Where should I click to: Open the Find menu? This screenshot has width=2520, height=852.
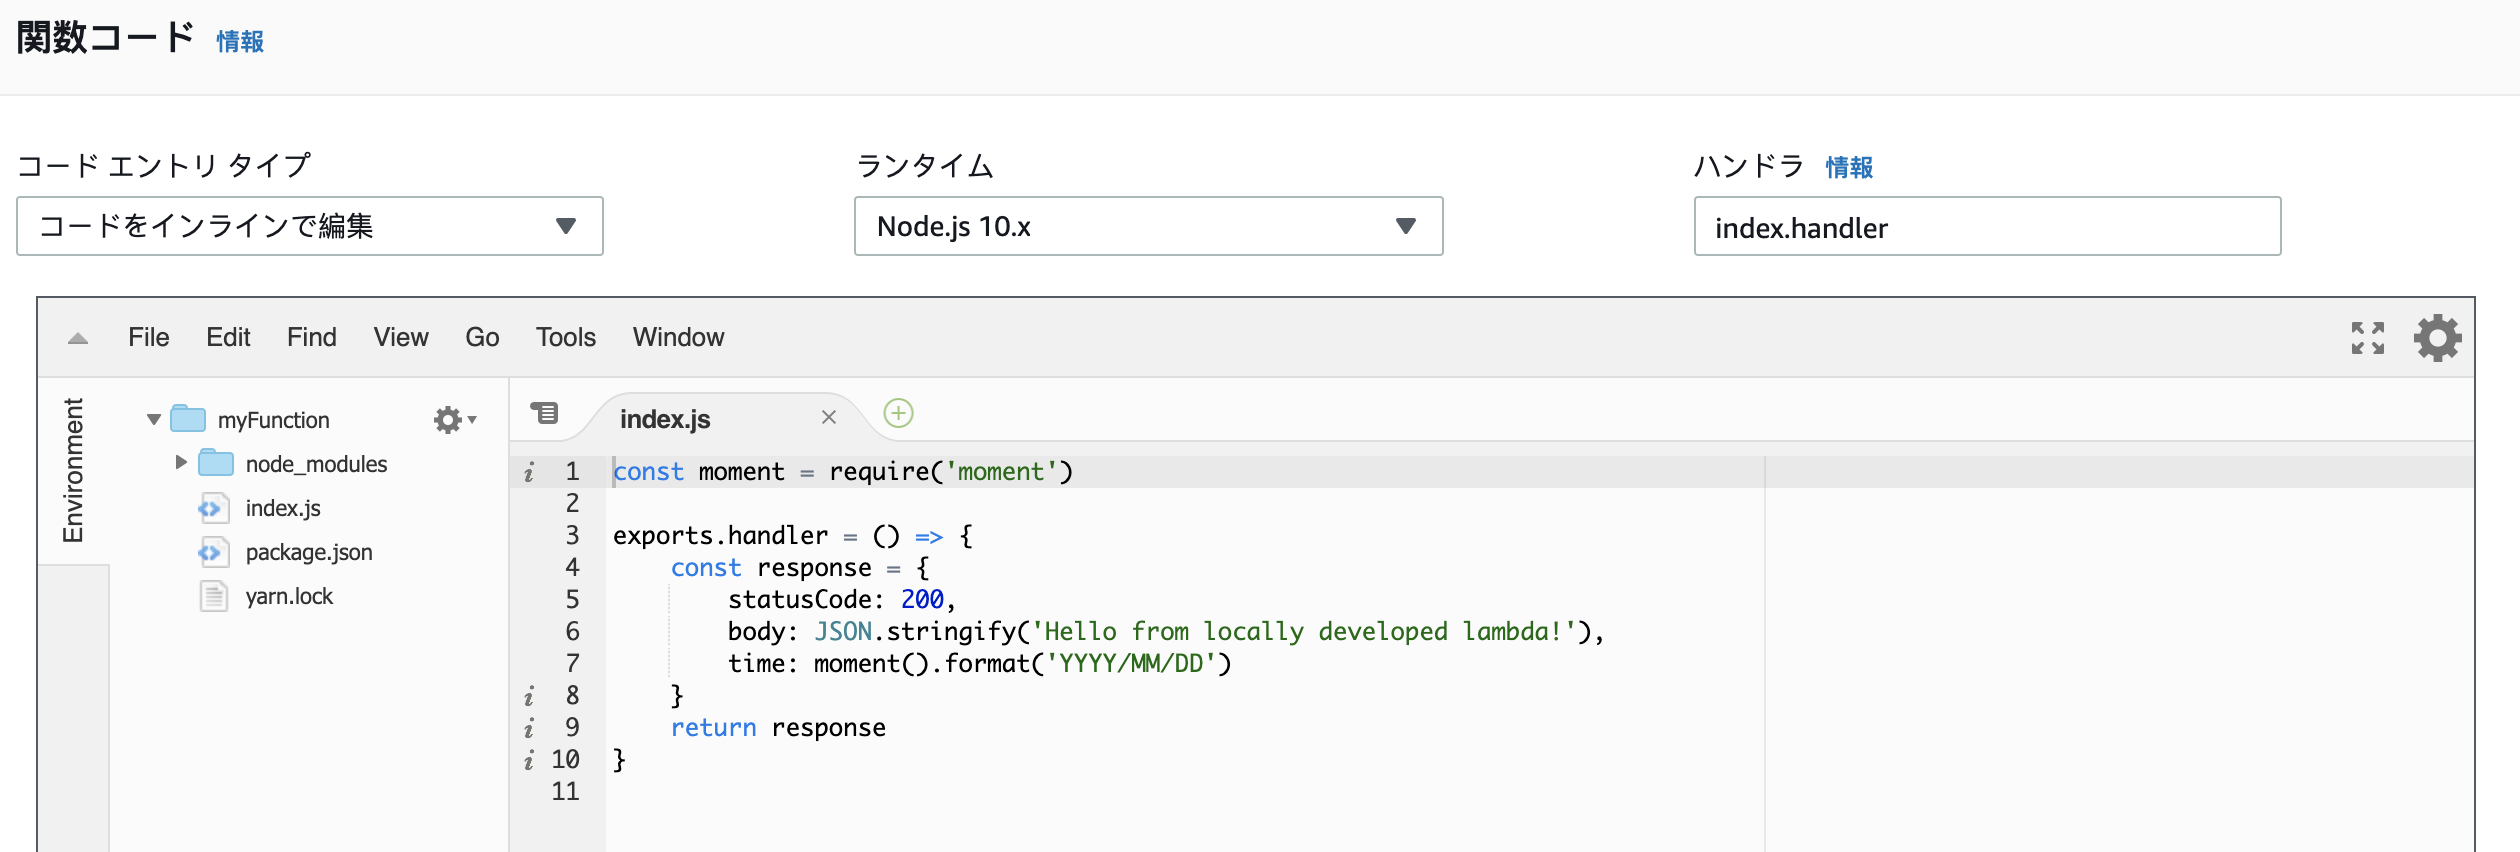[312, 338]
